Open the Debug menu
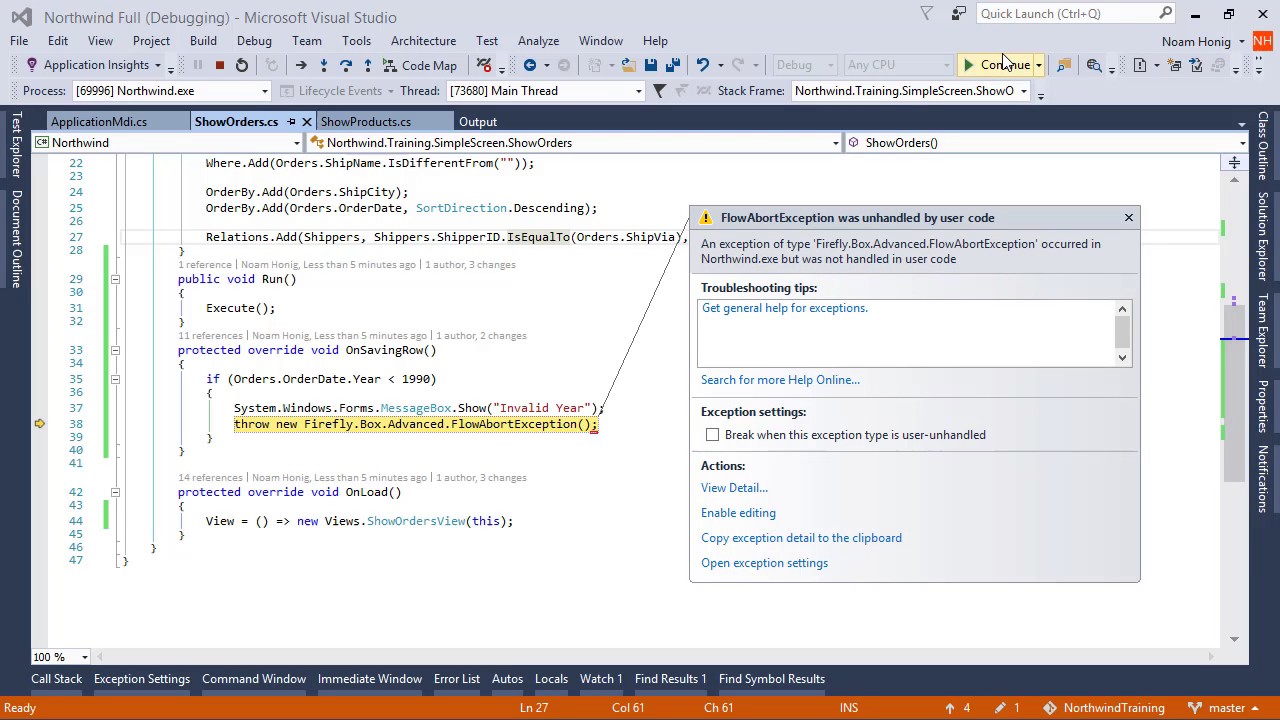 (x=254, y=41)
